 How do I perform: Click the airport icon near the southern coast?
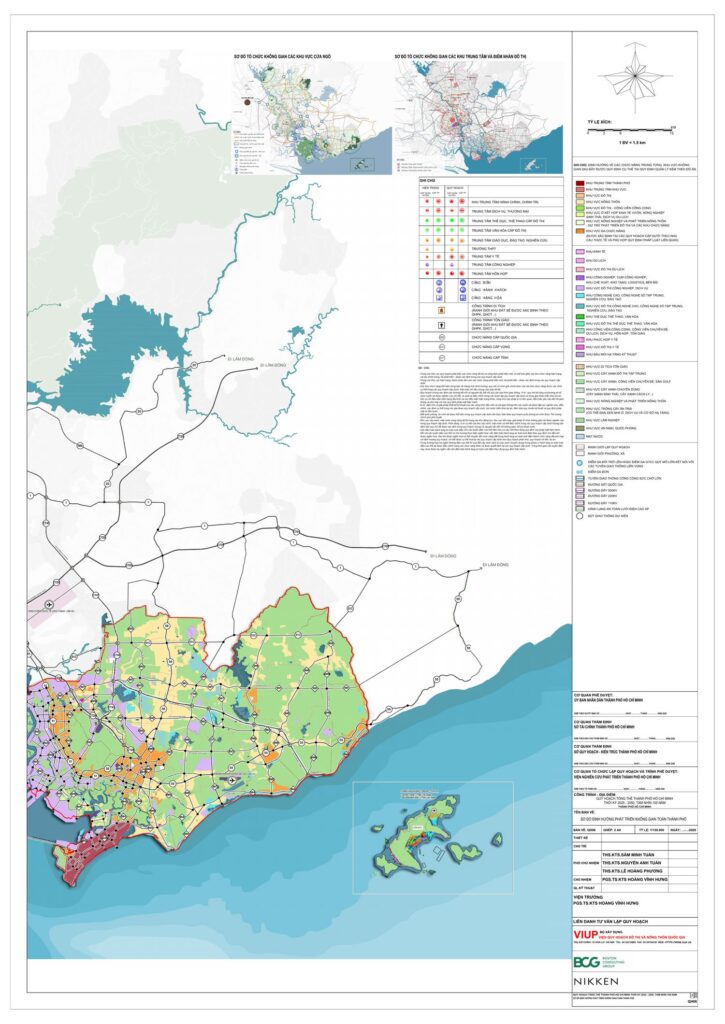coord(233,779)
